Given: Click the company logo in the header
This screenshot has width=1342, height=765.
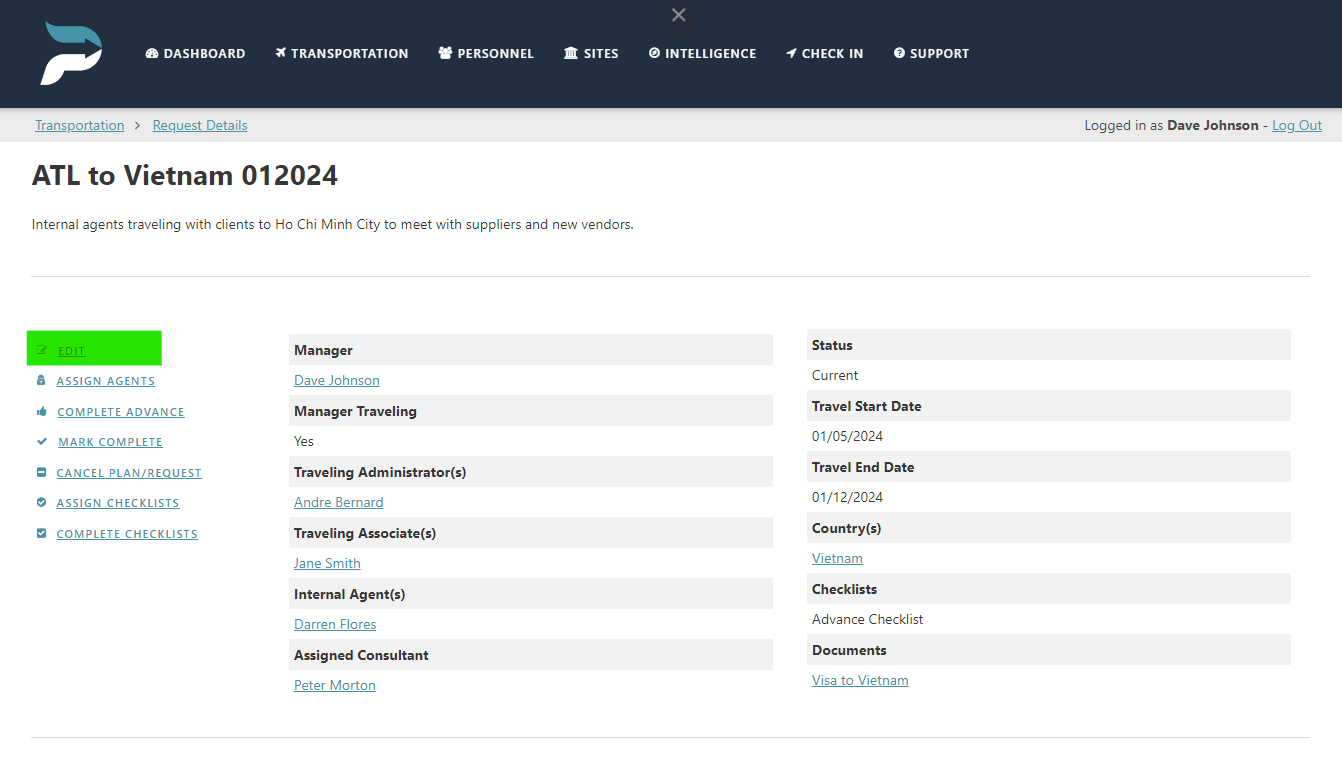Looking at the screenshot, I should (70, 53).
